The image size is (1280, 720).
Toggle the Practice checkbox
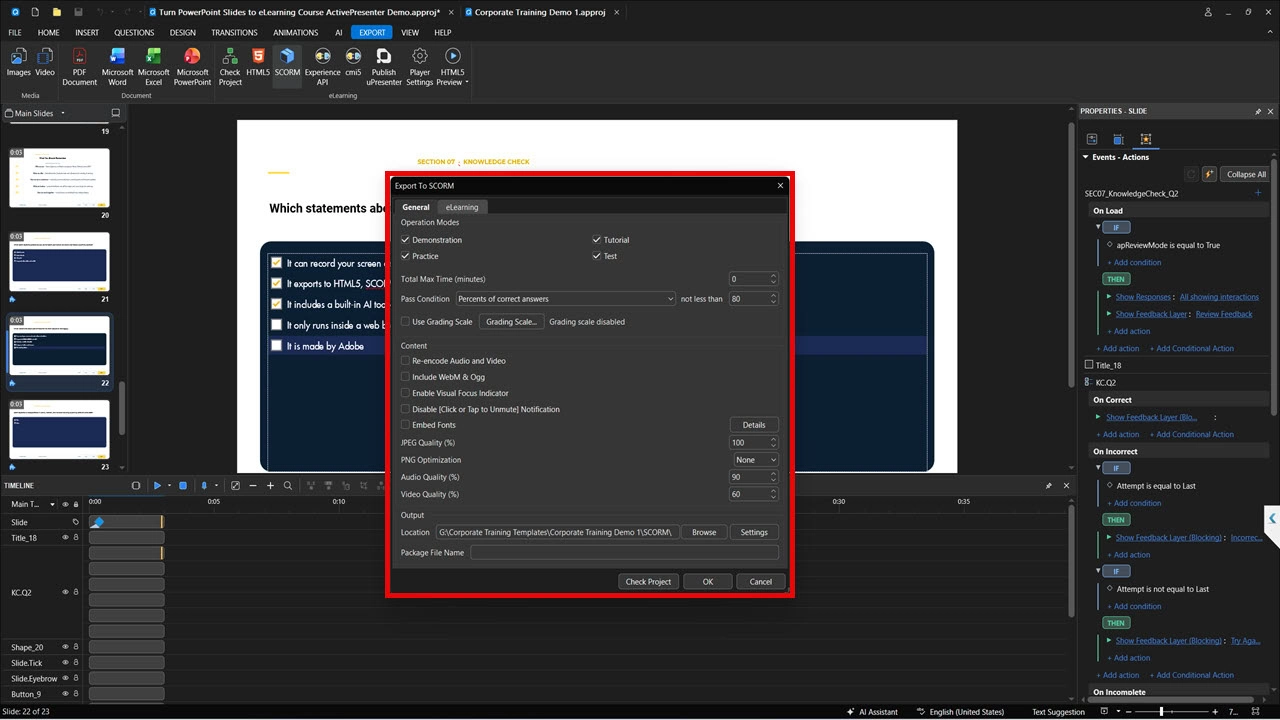(406, 256)
